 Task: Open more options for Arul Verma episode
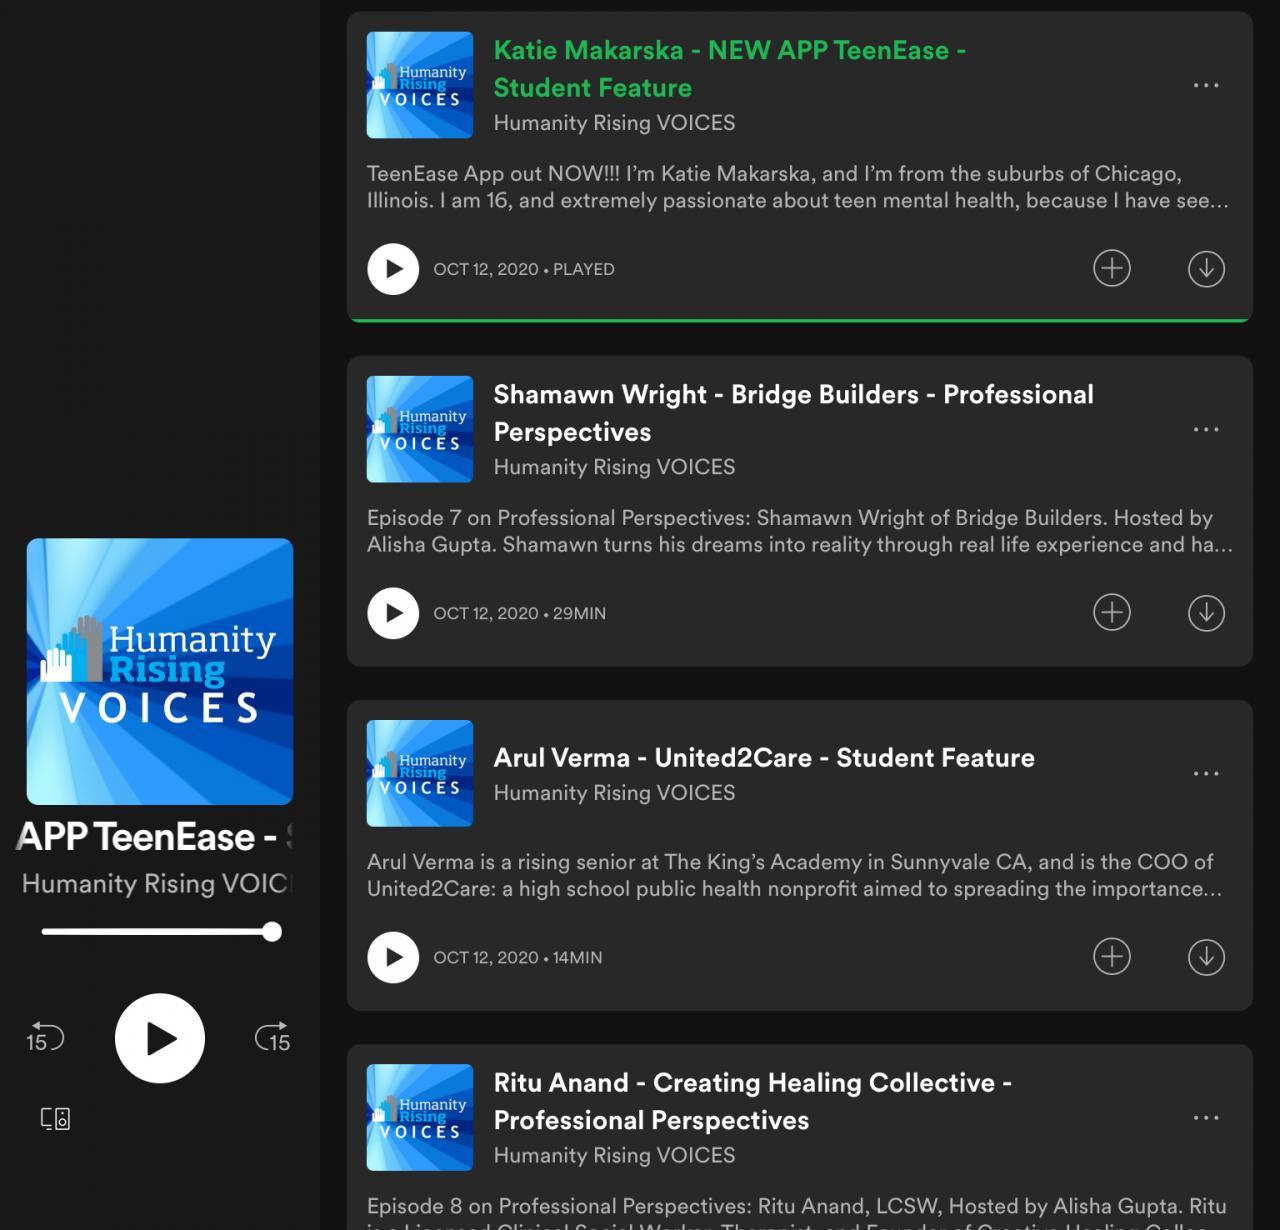pos(1206,773)
